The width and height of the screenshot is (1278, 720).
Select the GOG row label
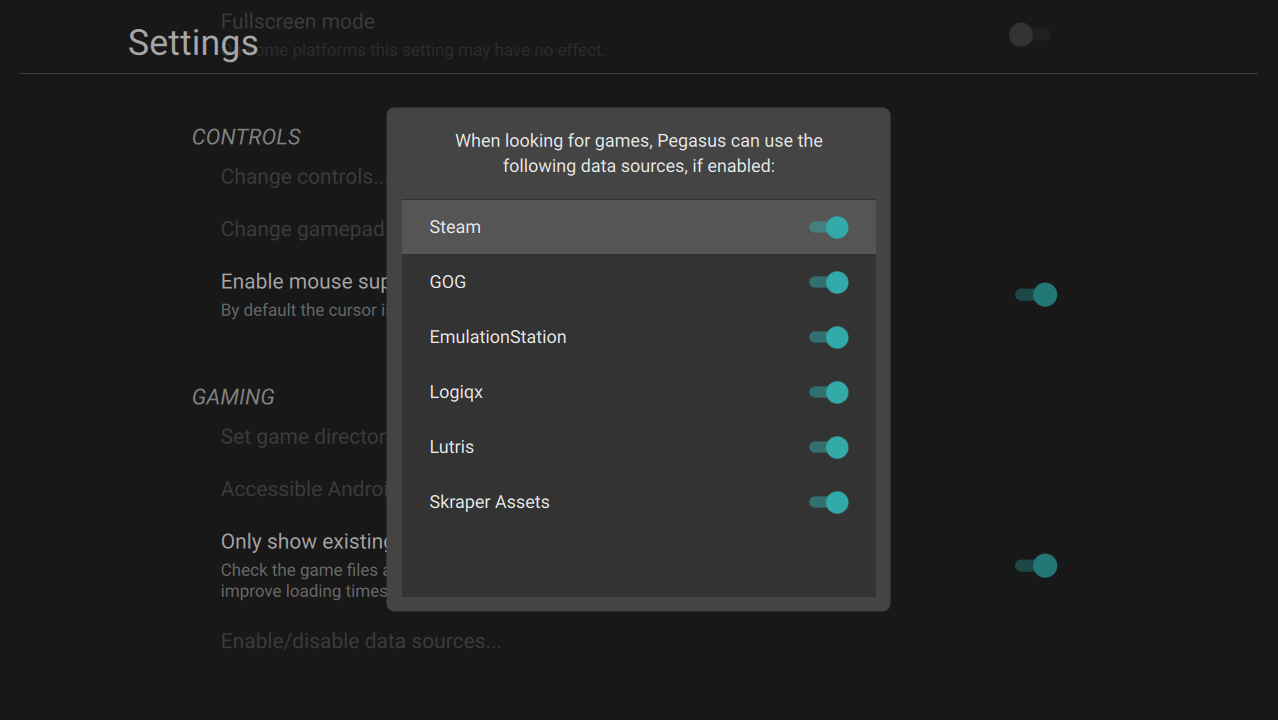(x=448, y=282)
